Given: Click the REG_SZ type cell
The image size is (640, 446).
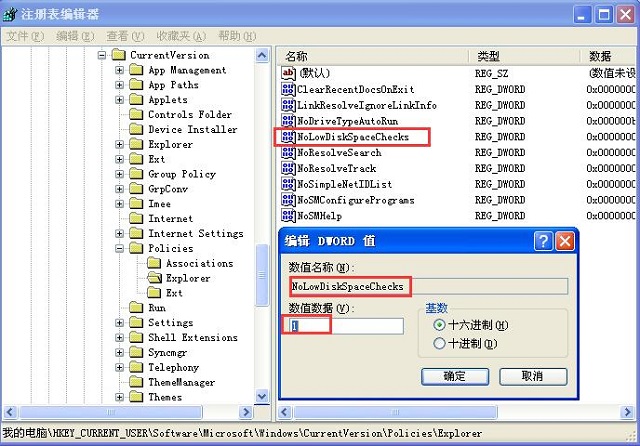Looking at the screenshot, I should point(491,73).
